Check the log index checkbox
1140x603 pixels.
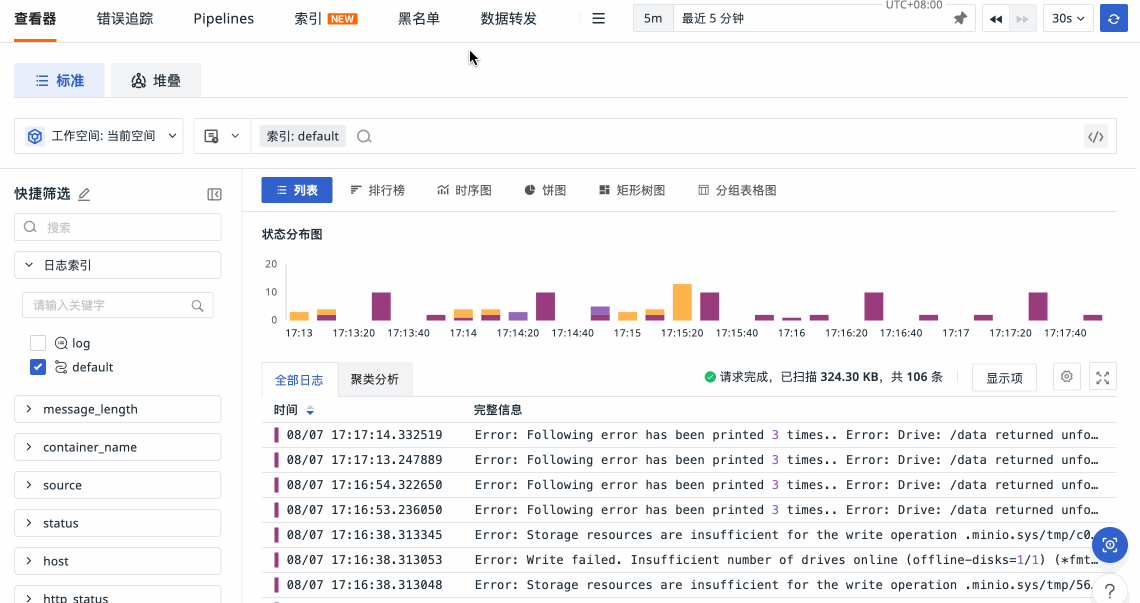(38, 343)
